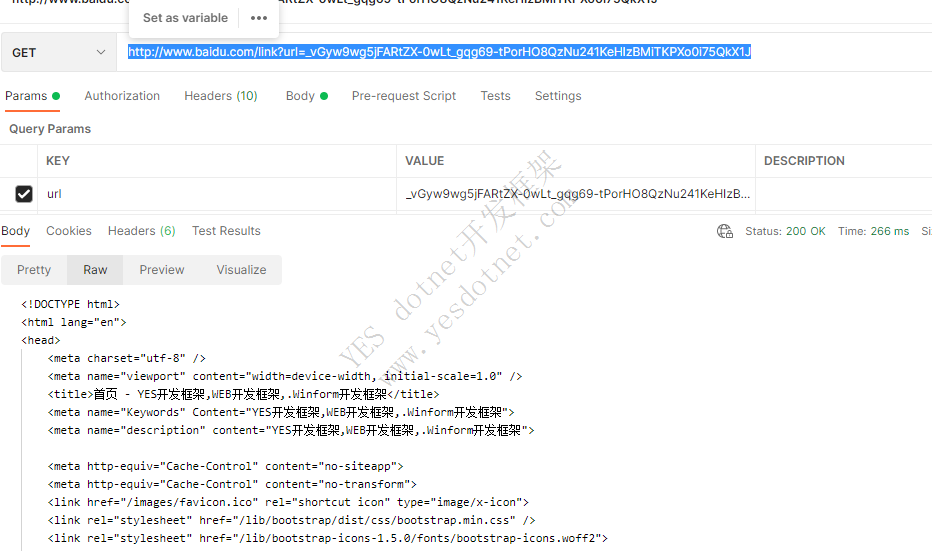Click the url row description cell

click(x=844, y=194)
